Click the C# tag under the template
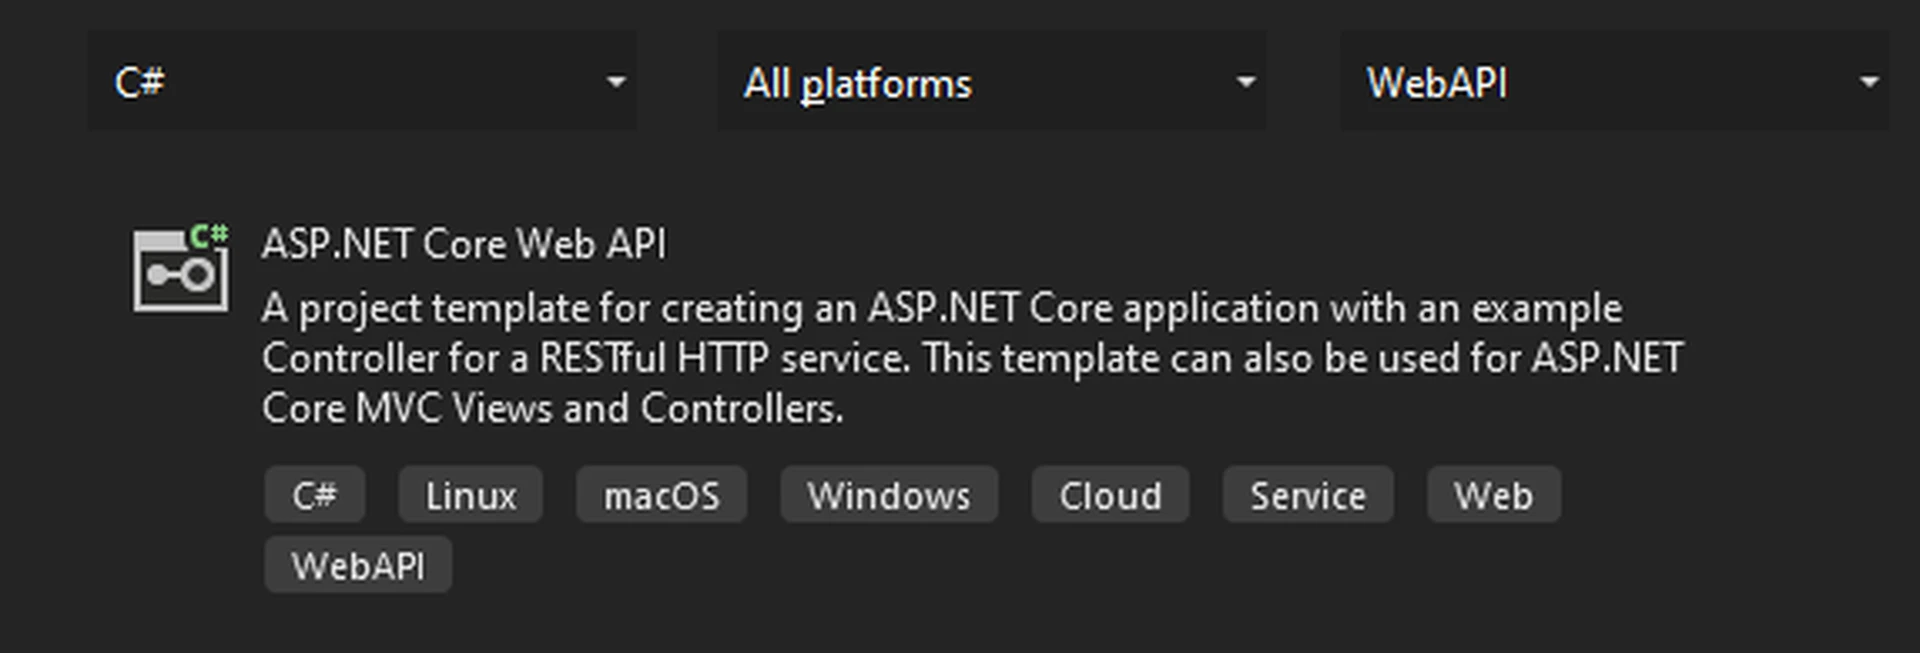This screenshot has height=653, width=1920. (x=314, y=495)
